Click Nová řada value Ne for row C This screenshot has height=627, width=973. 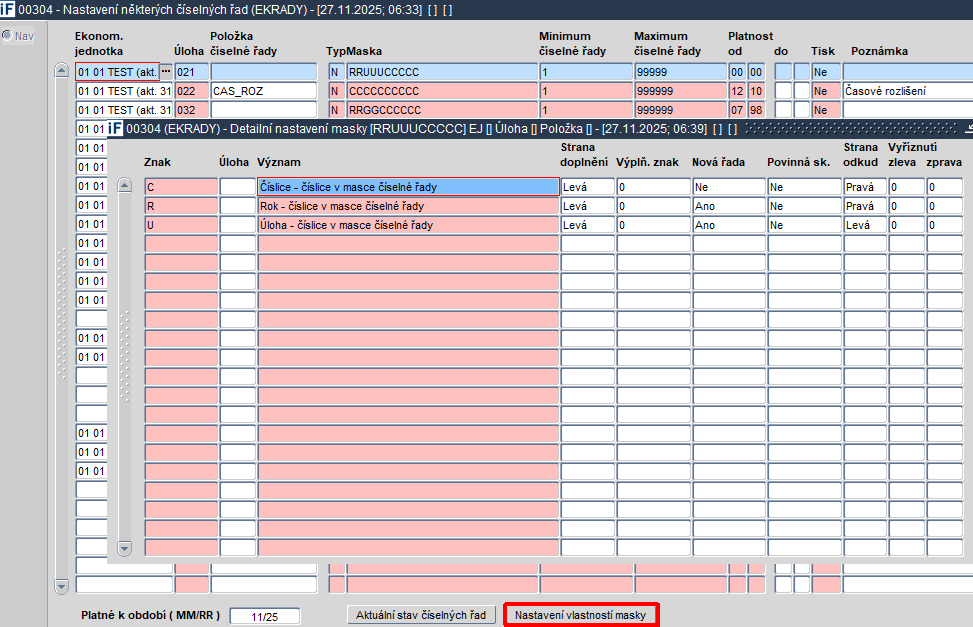point(728,187)
